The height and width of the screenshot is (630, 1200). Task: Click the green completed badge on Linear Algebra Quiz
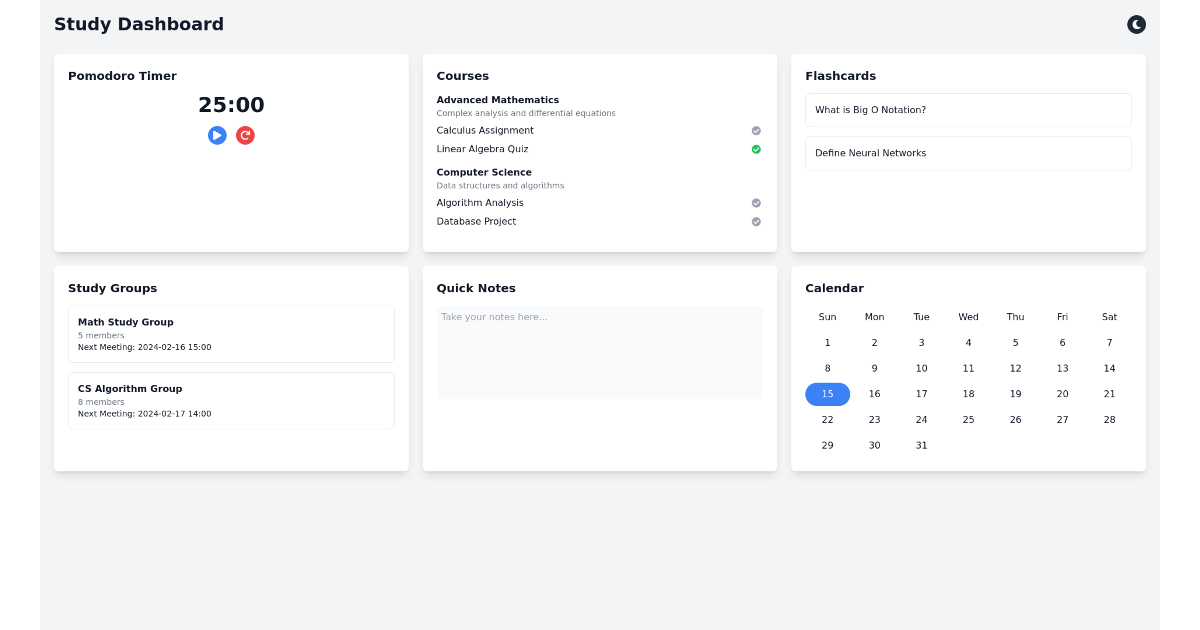pyautogui.click(x=756, y=149)
